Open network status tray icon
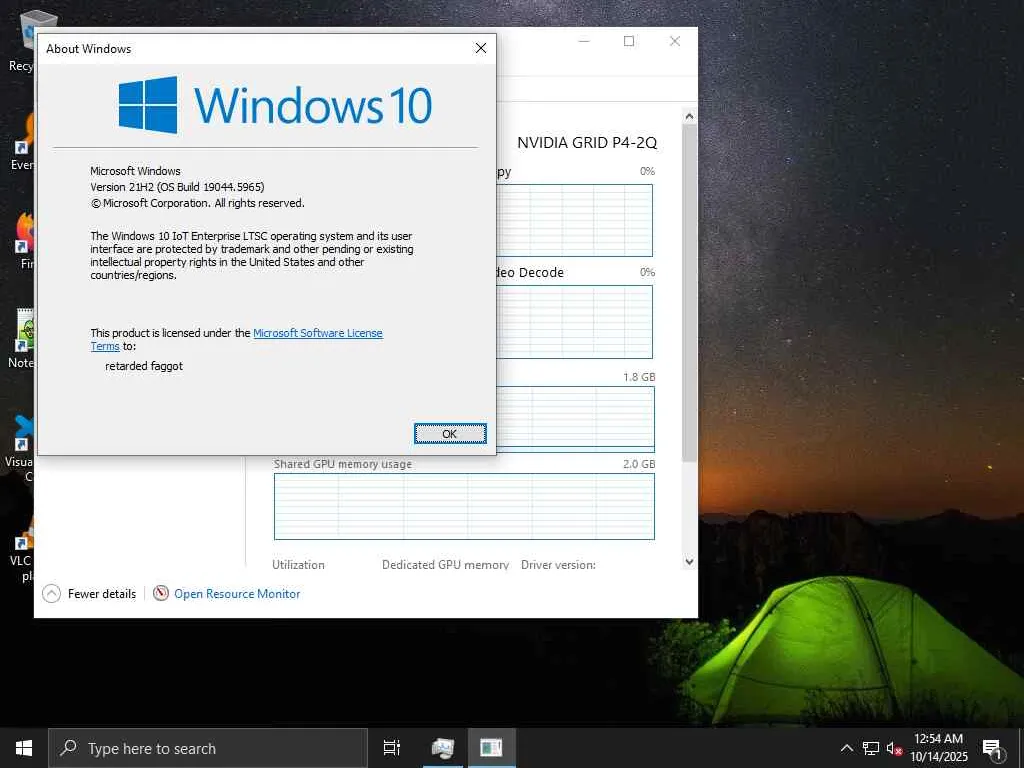Image resolution: width=1024 pixels, height=768 pixels. pyautogui.click(x=871, y=748)
